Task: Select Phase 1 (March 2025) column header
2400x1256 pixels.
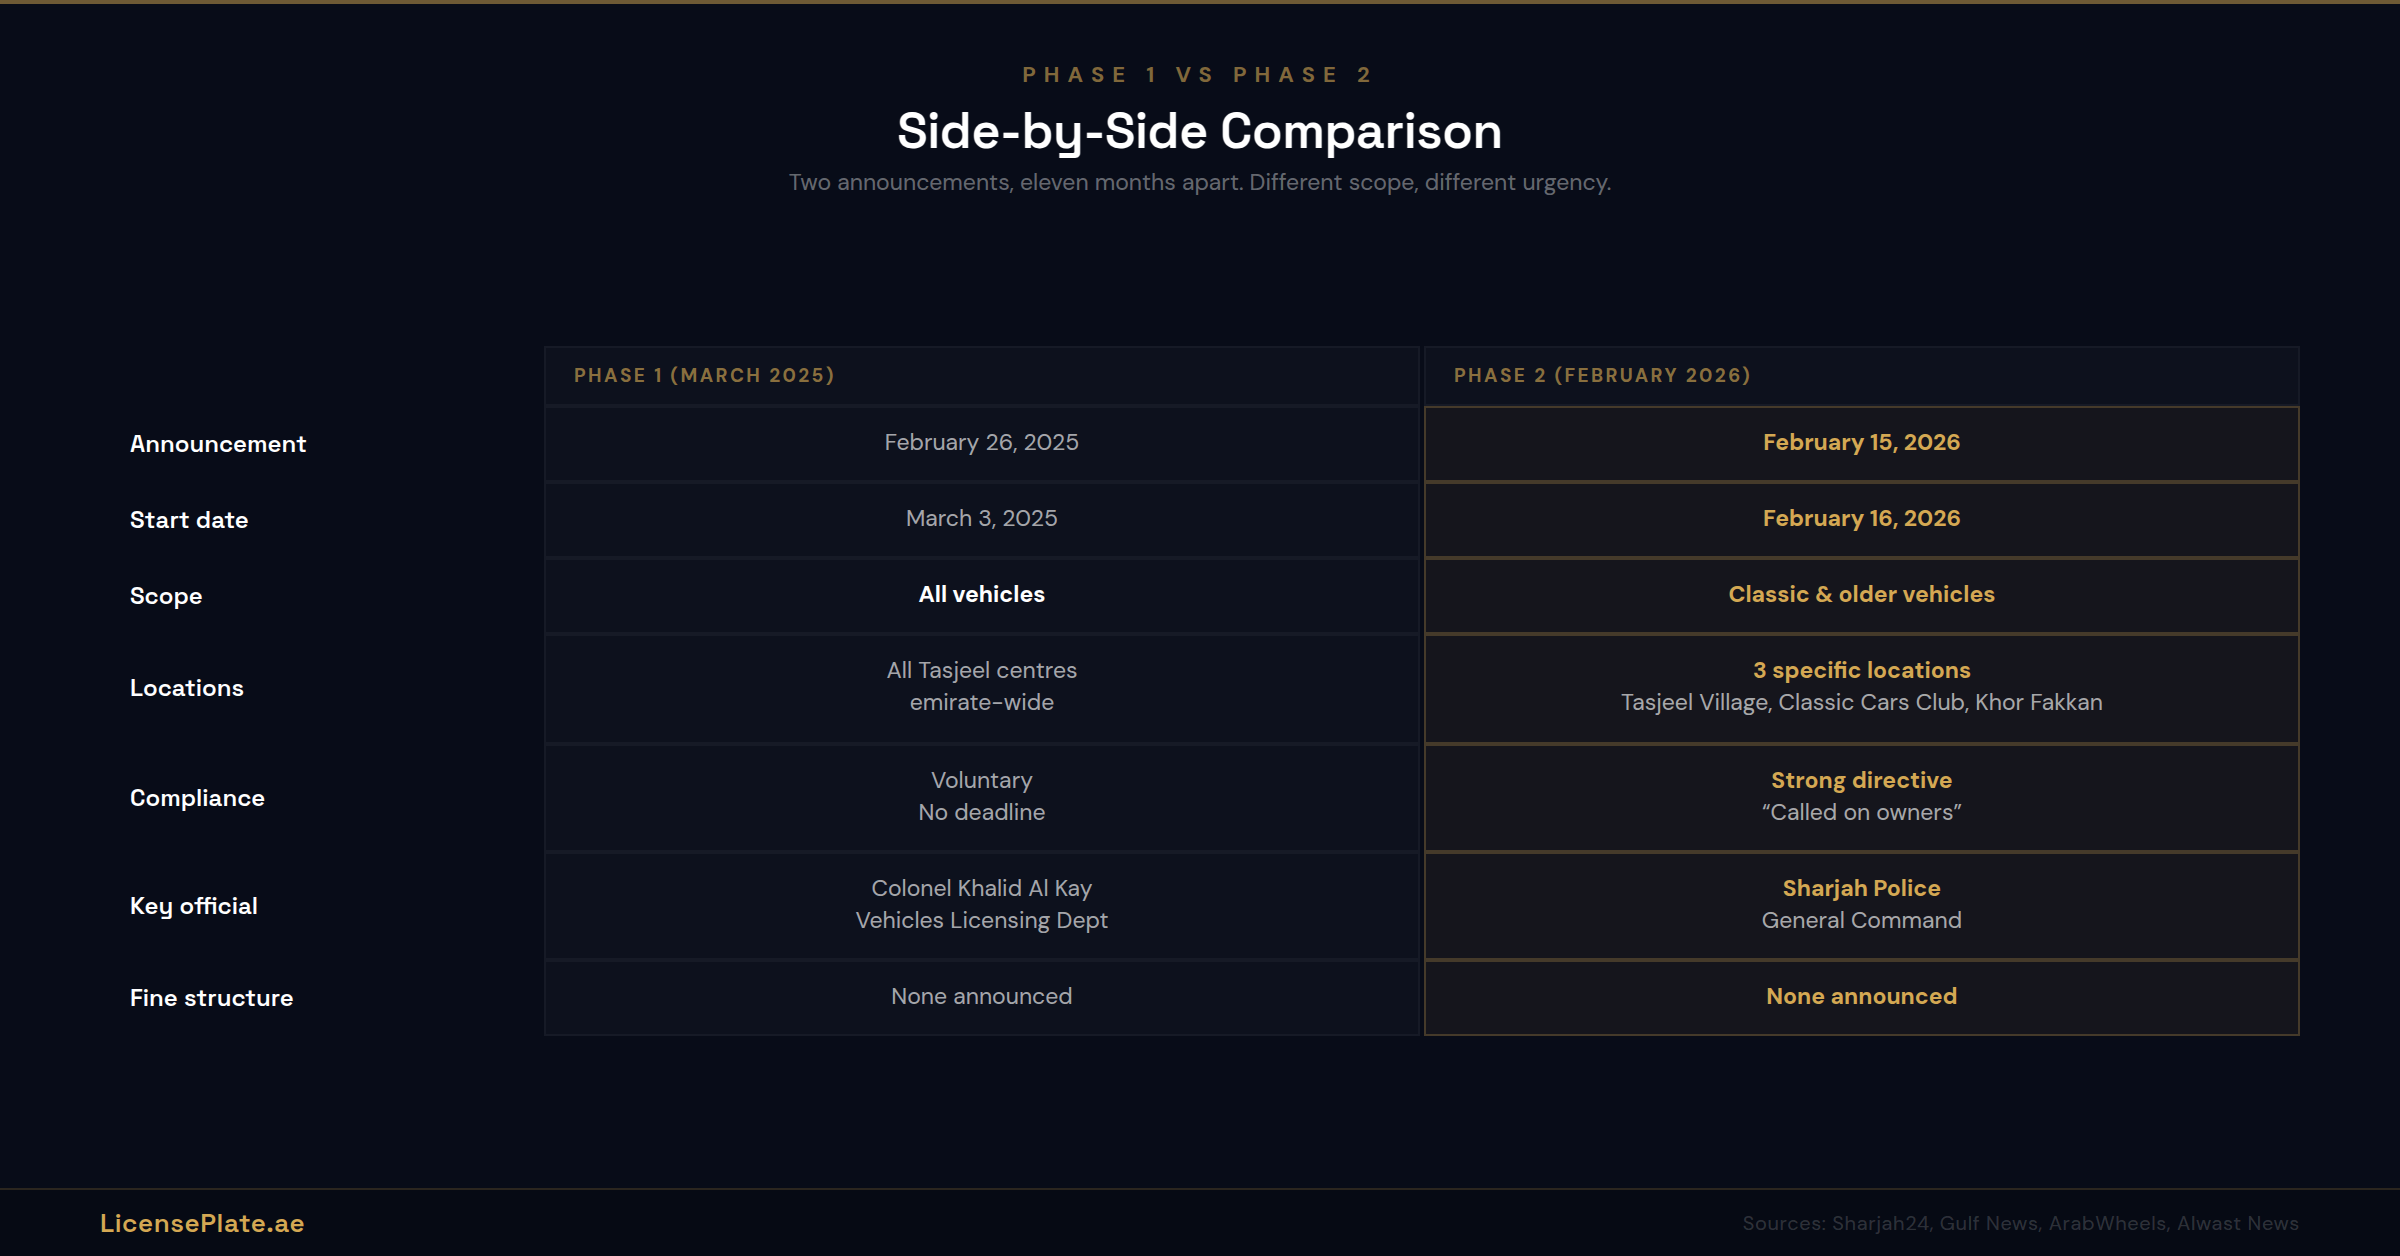Action: click(704, 375)
